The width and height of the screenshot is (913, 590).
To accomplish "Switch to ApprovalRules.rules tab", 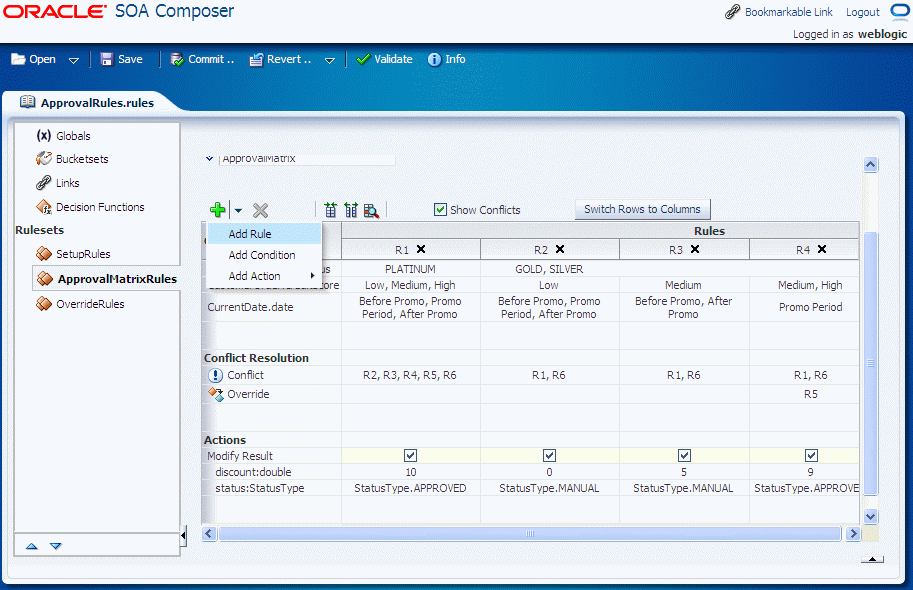I will 87,103.
